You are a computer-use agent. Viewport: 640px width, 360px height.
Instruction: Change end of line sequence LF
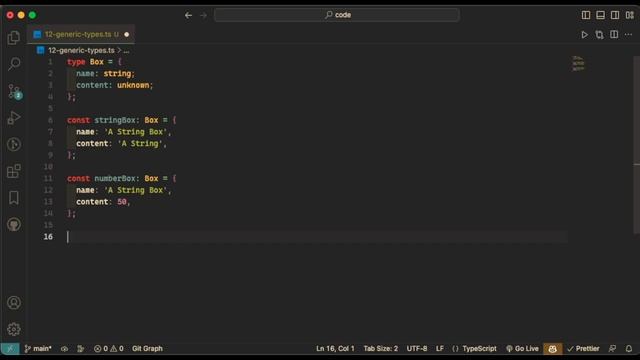click(x=440, y=349)
